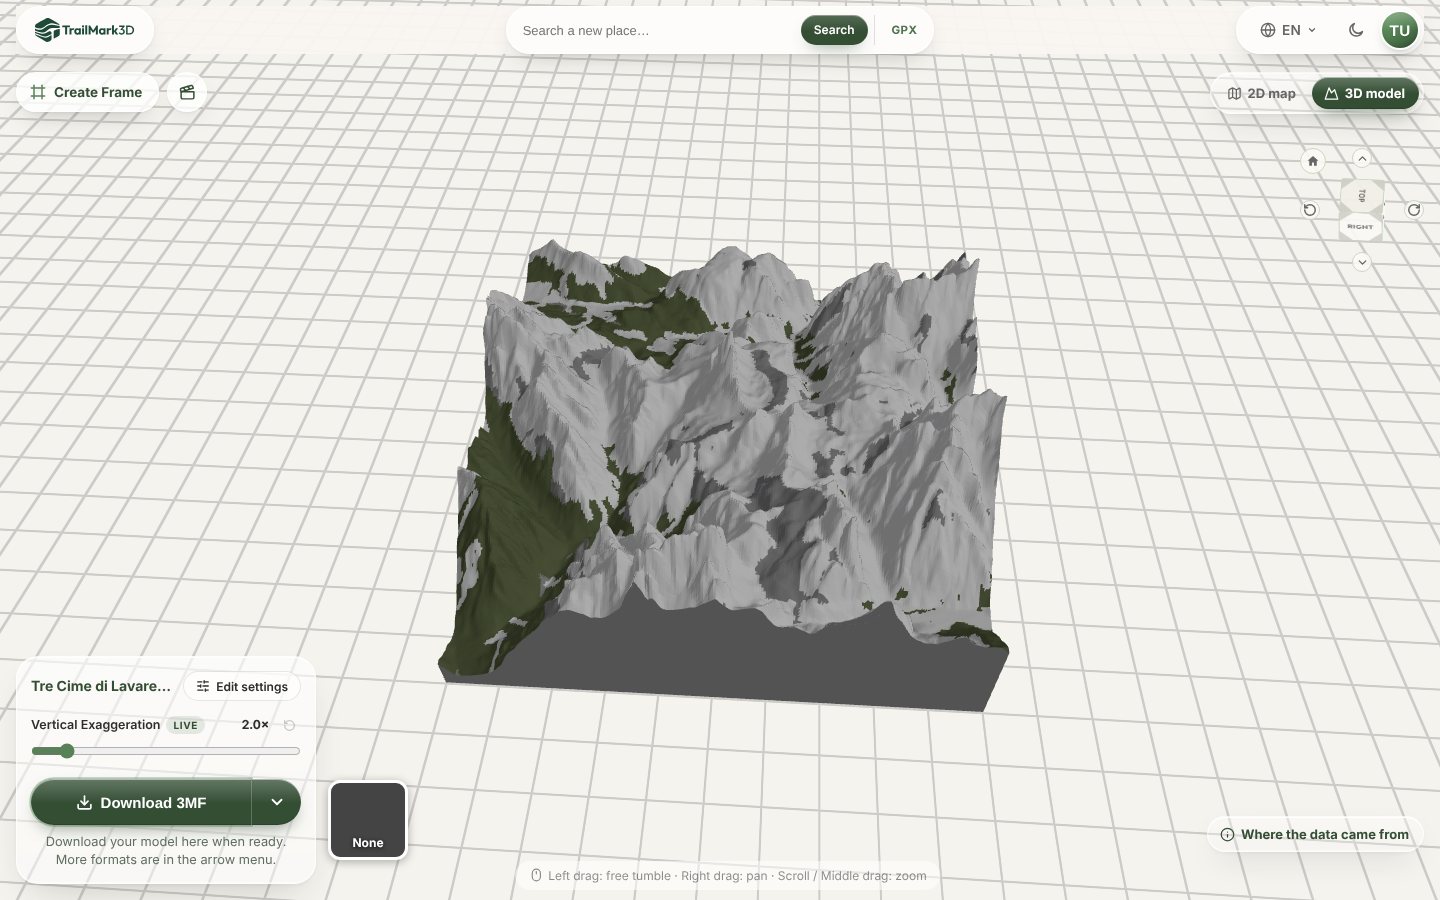Click the Search button

pos(834,30)
